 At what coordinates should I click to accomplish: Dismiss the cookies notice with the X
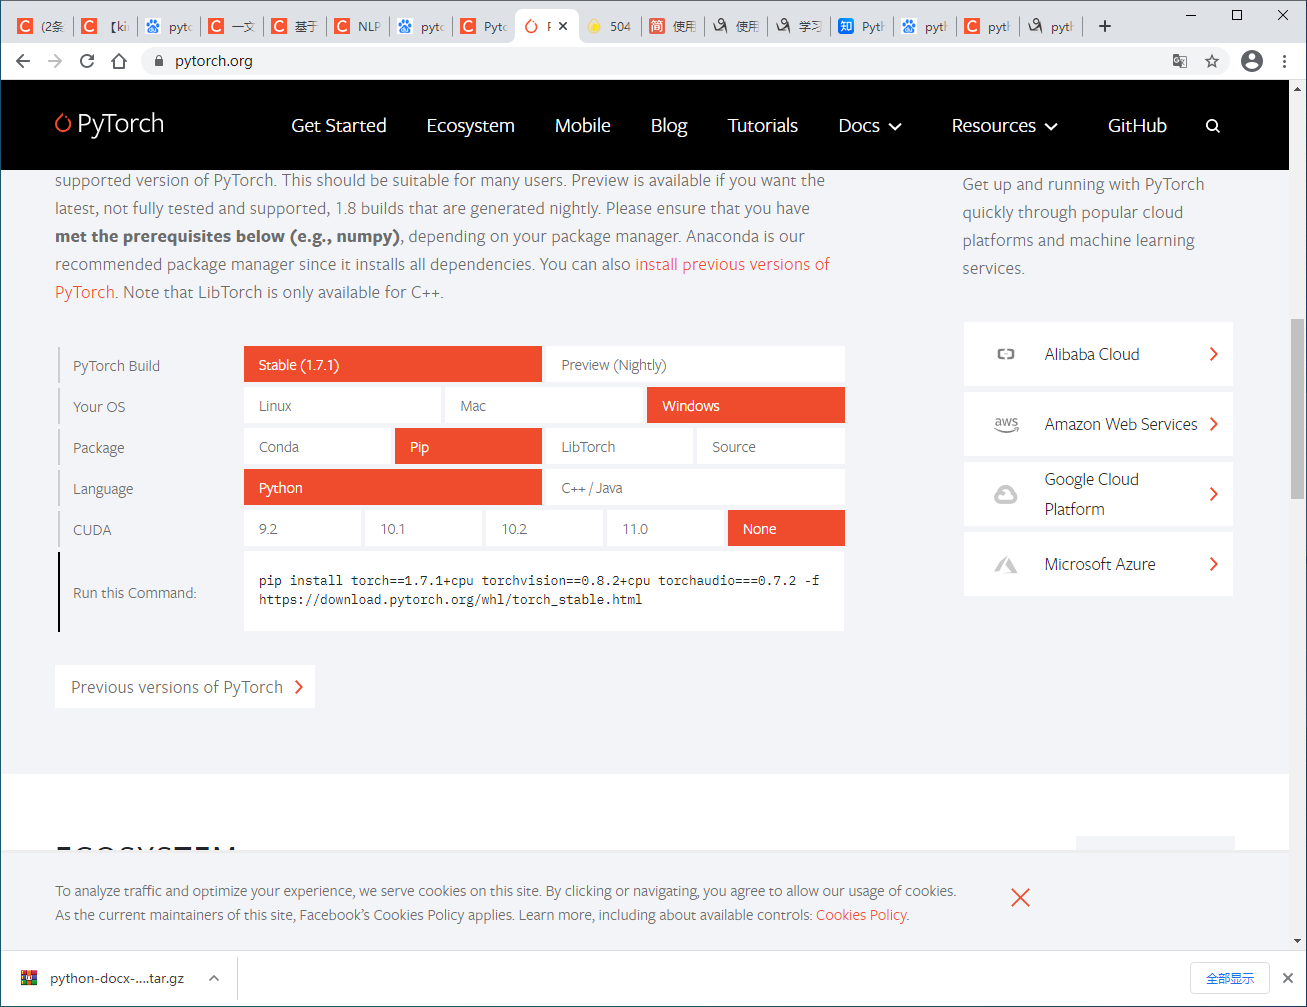coord(1020,897)
